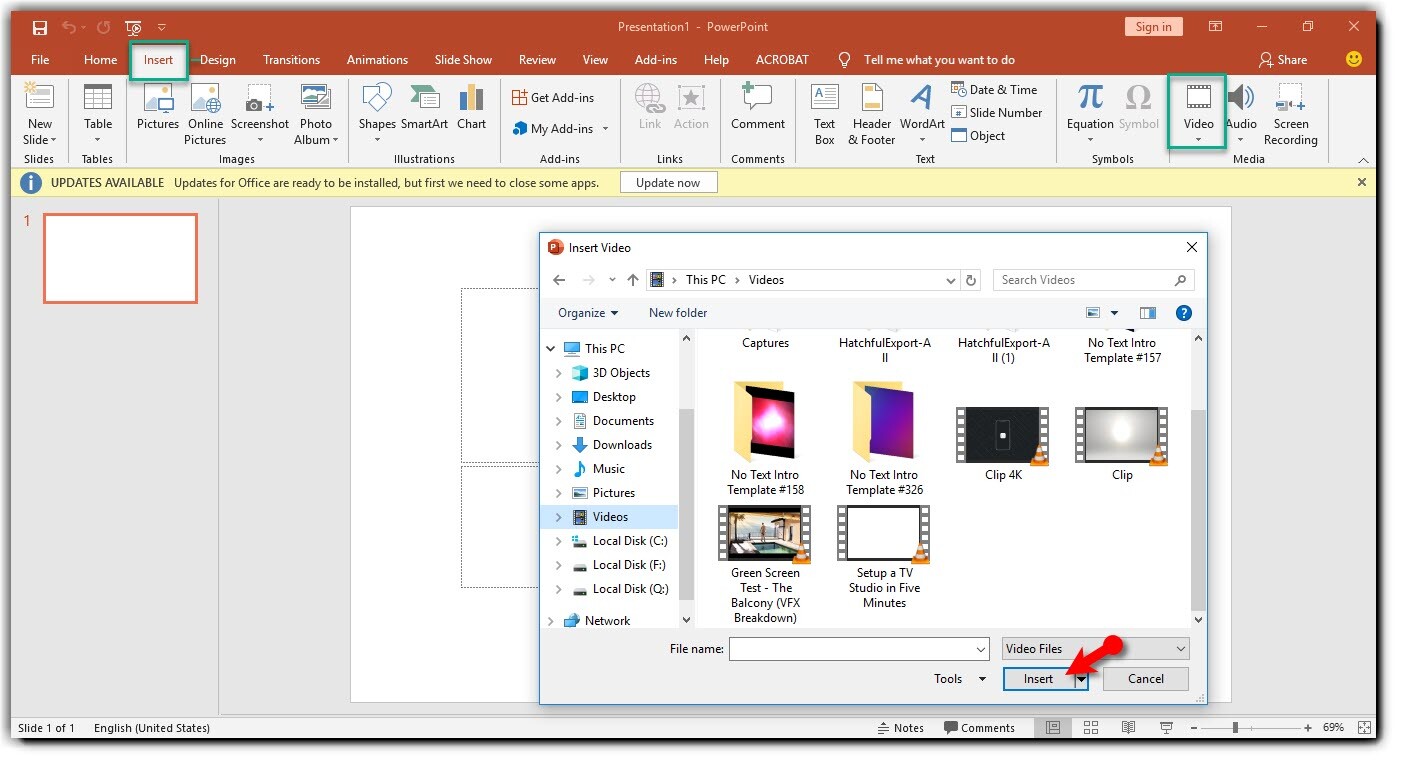Switch to Reading View in status bar

pyautogui.click(x=1129, y=728)
